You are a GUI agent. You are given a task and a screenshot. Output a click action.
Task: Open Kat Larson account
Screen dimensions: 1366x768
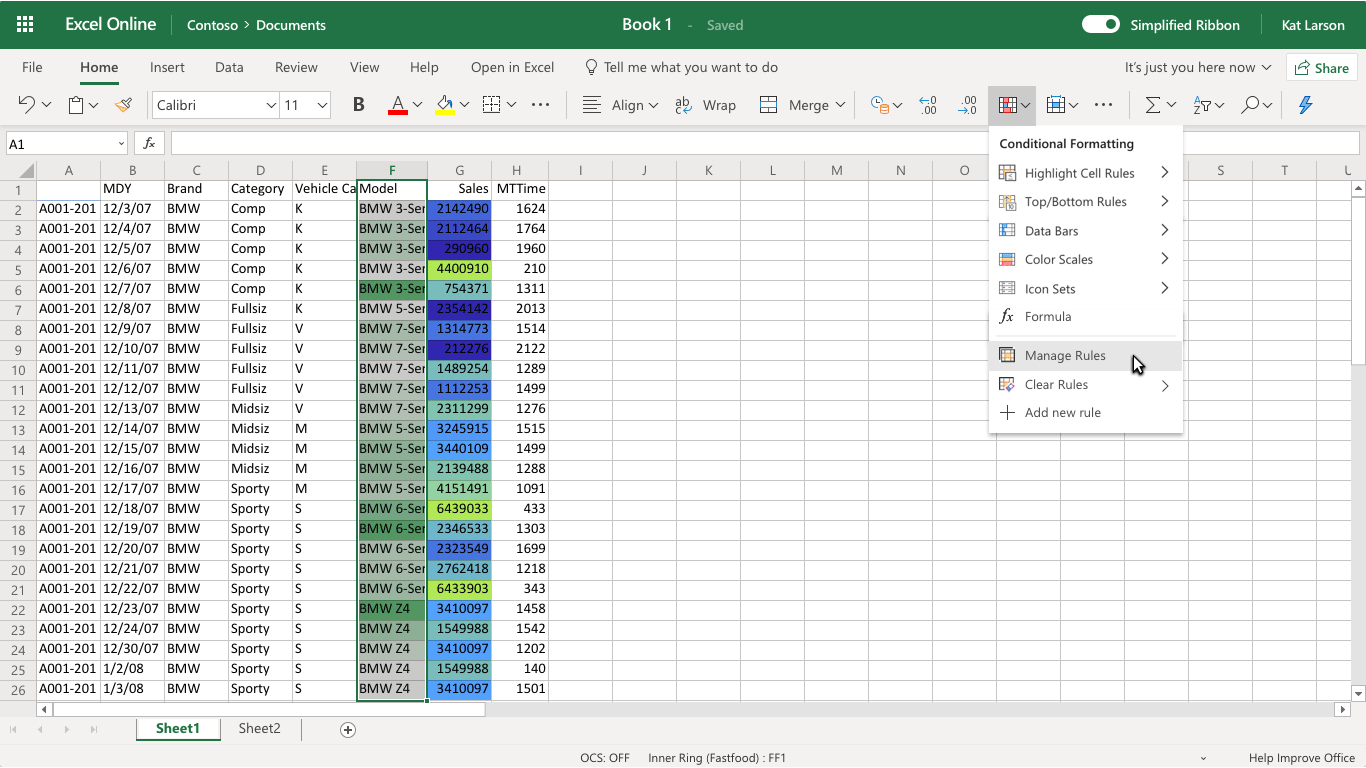(1313, 25)
